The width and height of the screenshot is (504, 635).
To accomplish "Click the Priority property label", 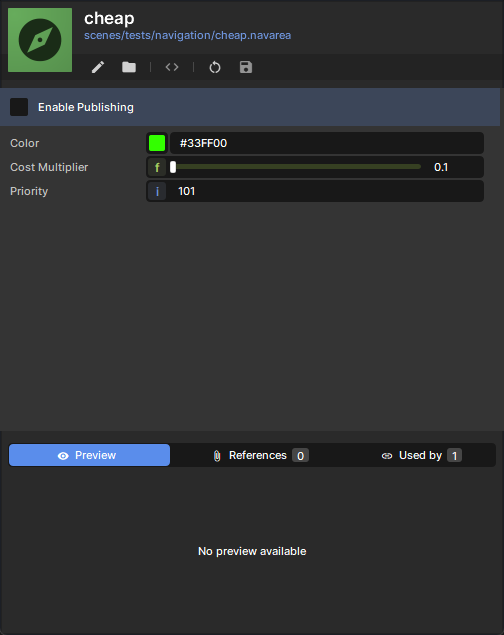I will [x=29, y=191].
